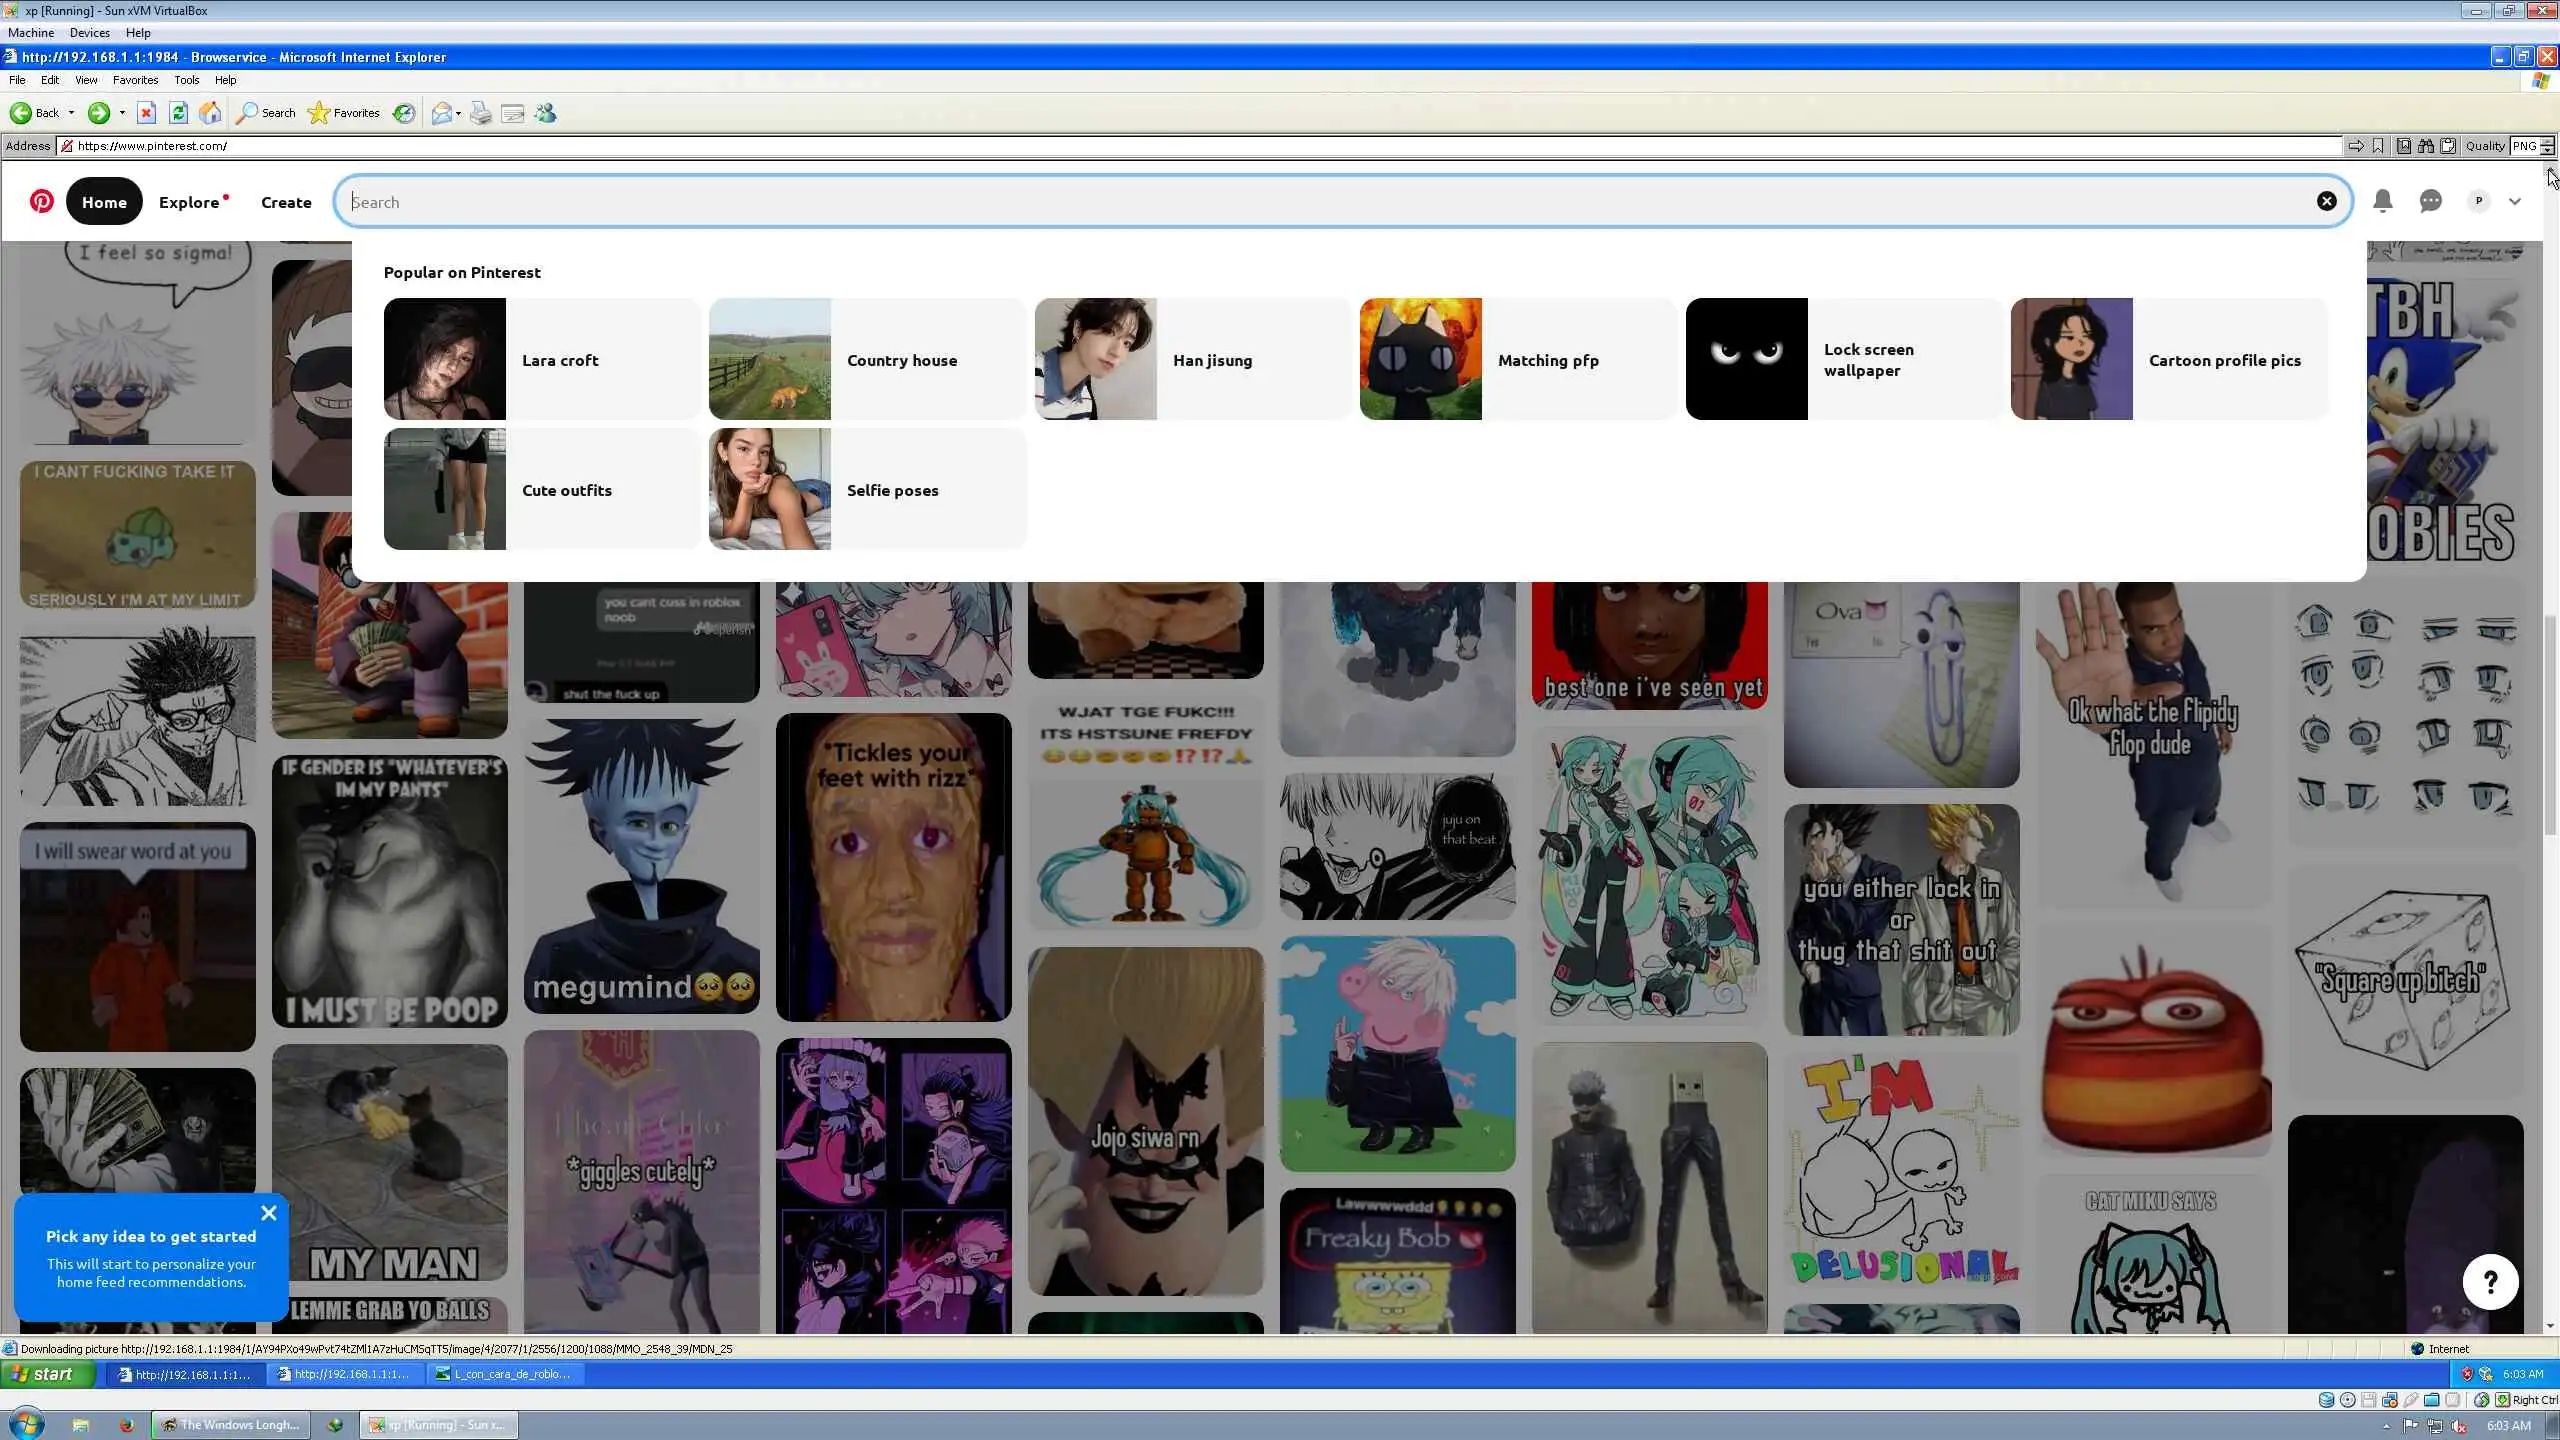
Task: Expand the Back button history arrow
Action: (x=71, y=113)
